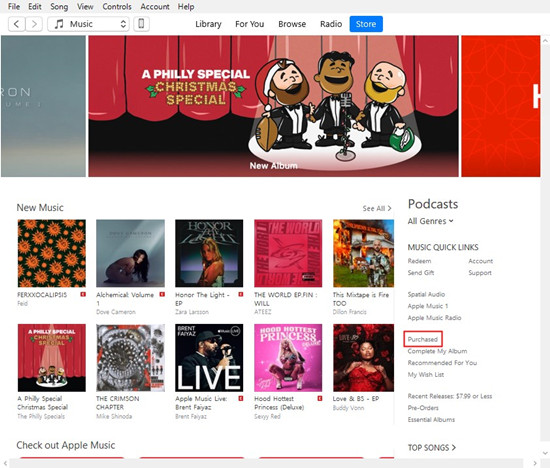Click artist name Sexyy Red
550x468 pixels.
pyautogui.click(x=267, y=416)
